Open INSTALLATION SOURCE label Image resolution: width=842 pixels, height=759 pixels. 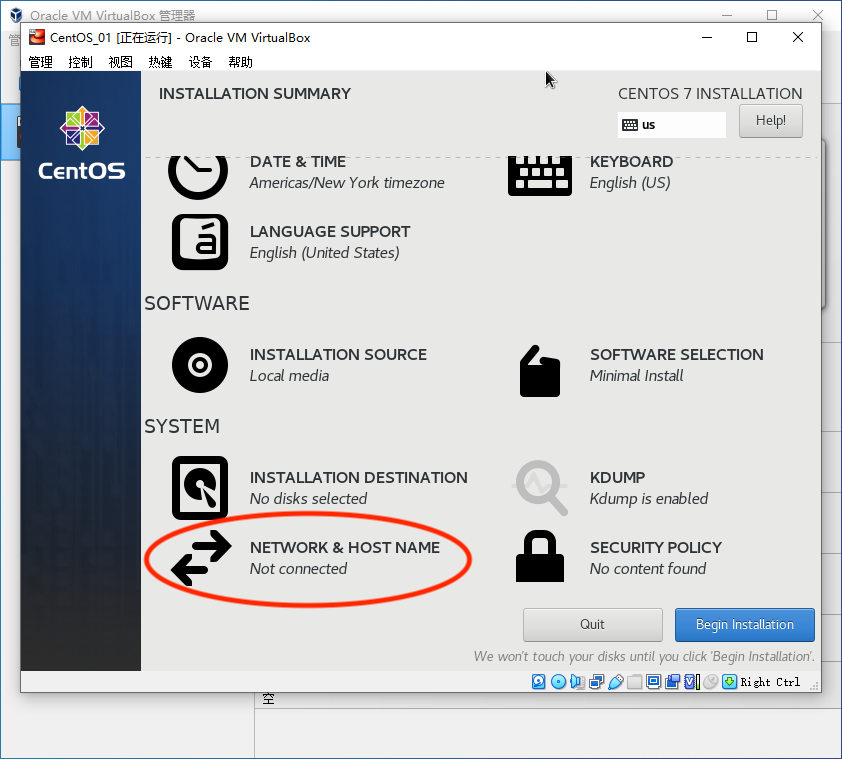click(338, 355)
